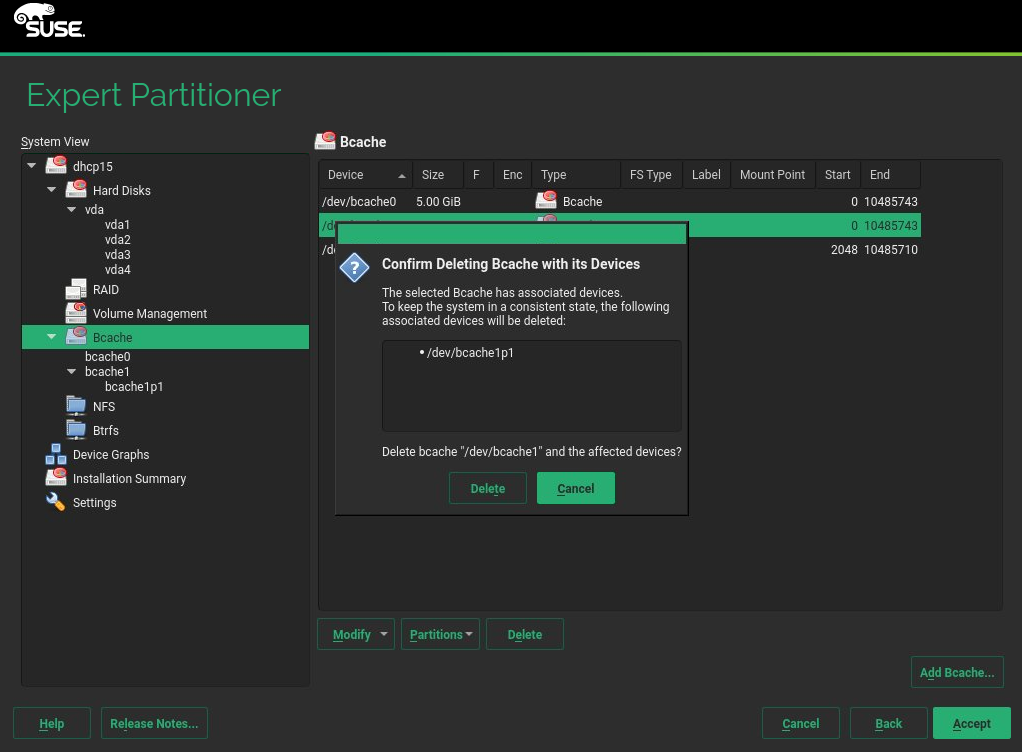Select vda3 partition in tree
Image resolution: width=1022 pixels, height=752 pixels.
pyautogui.click(x=118, y=255)
